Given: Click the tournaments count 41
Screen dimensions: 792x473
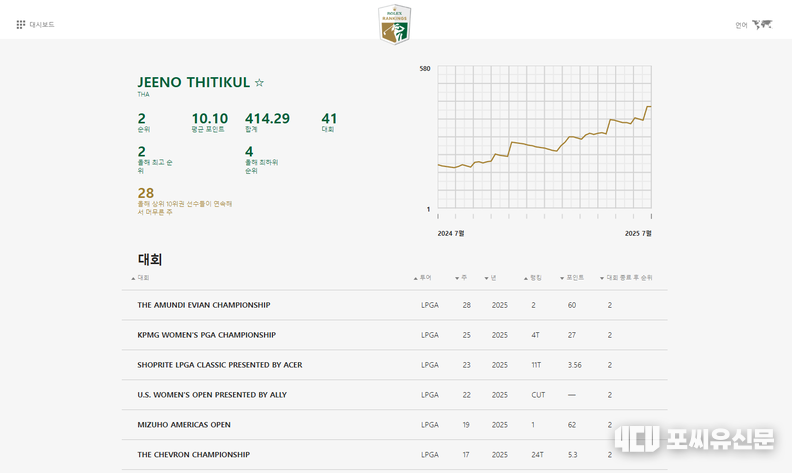Looking at the screenshot, I should pos(329,118).
